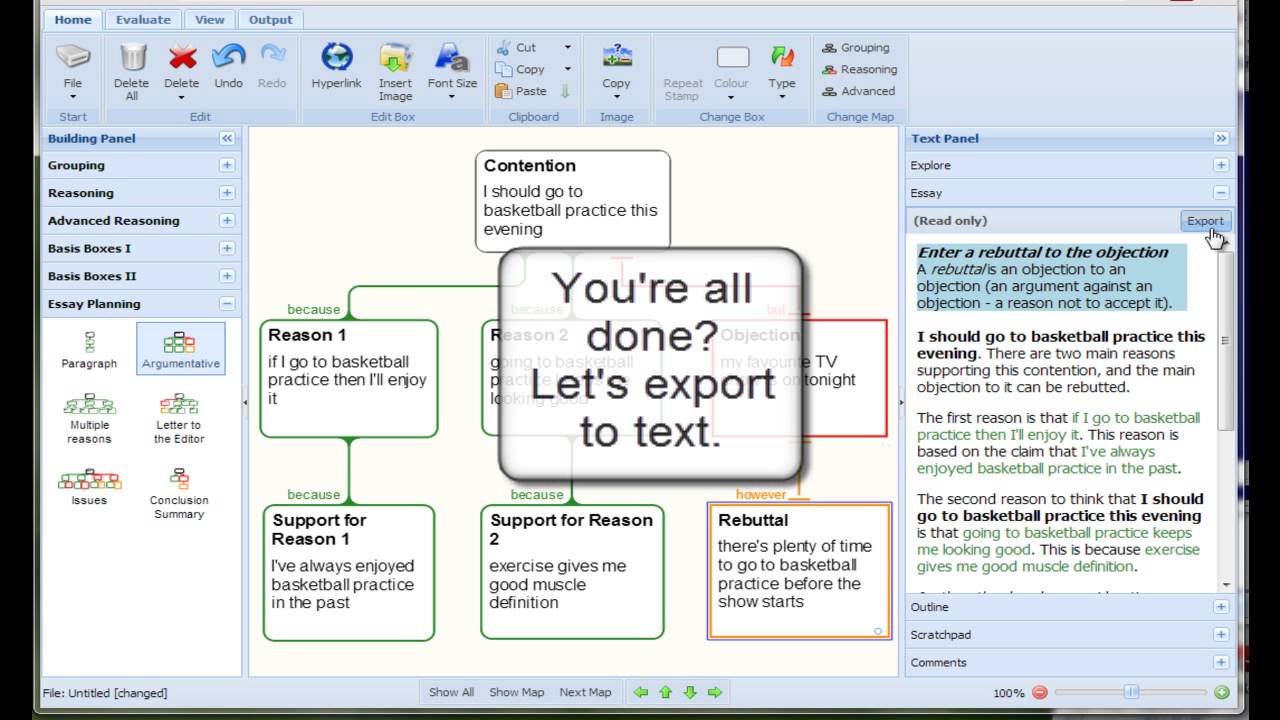Switch to the Home tab
Screen dimensions: 1280x720
click(73, 19)
